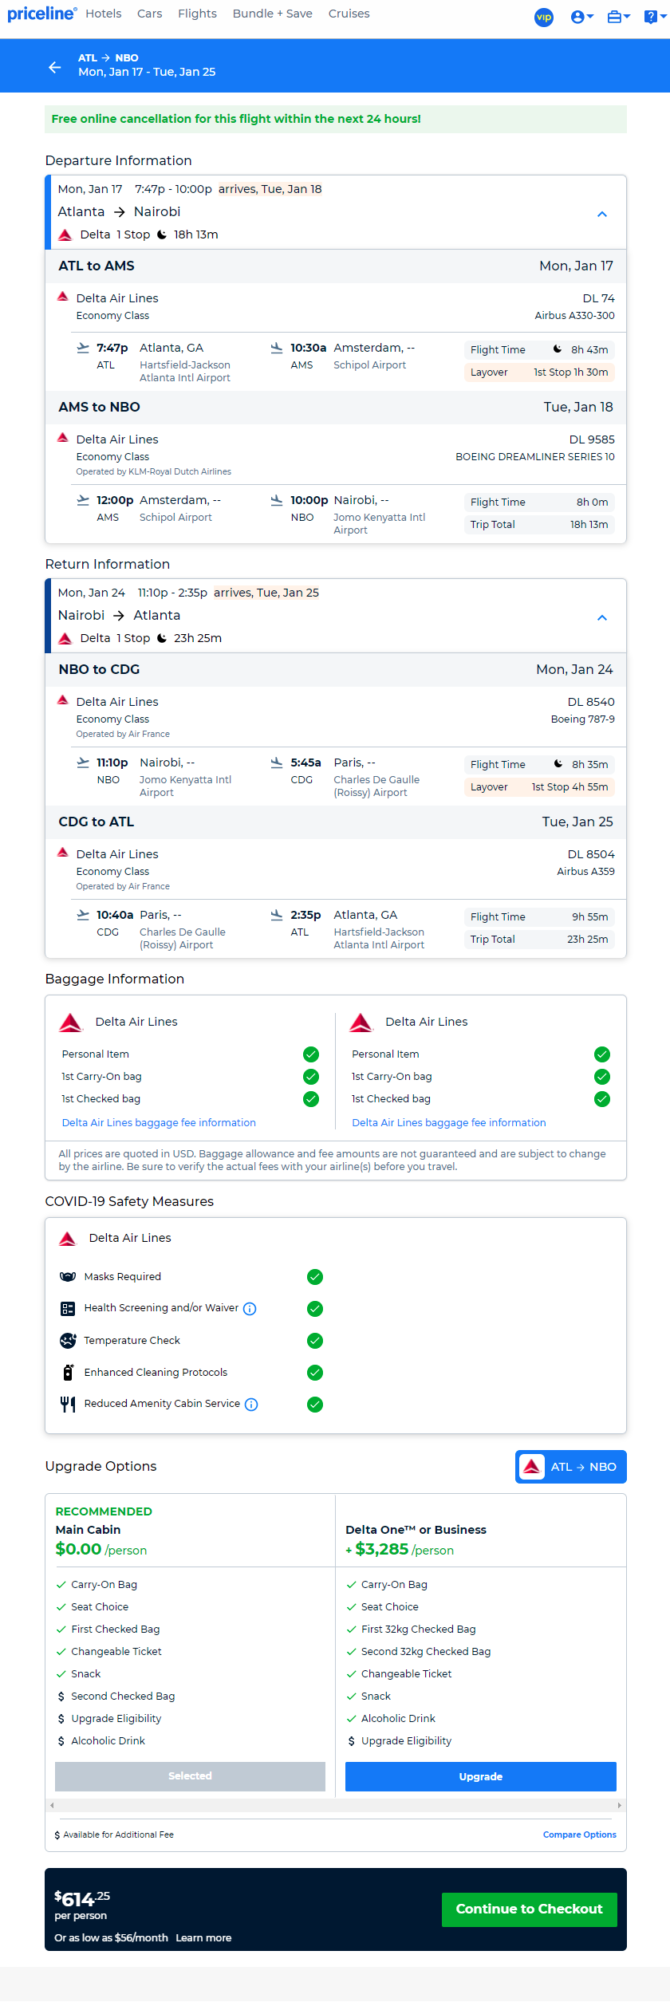This screenshot has height=2002, width=670.
Task: Open the account profile dropdown
Action: [x=582, y=17]
